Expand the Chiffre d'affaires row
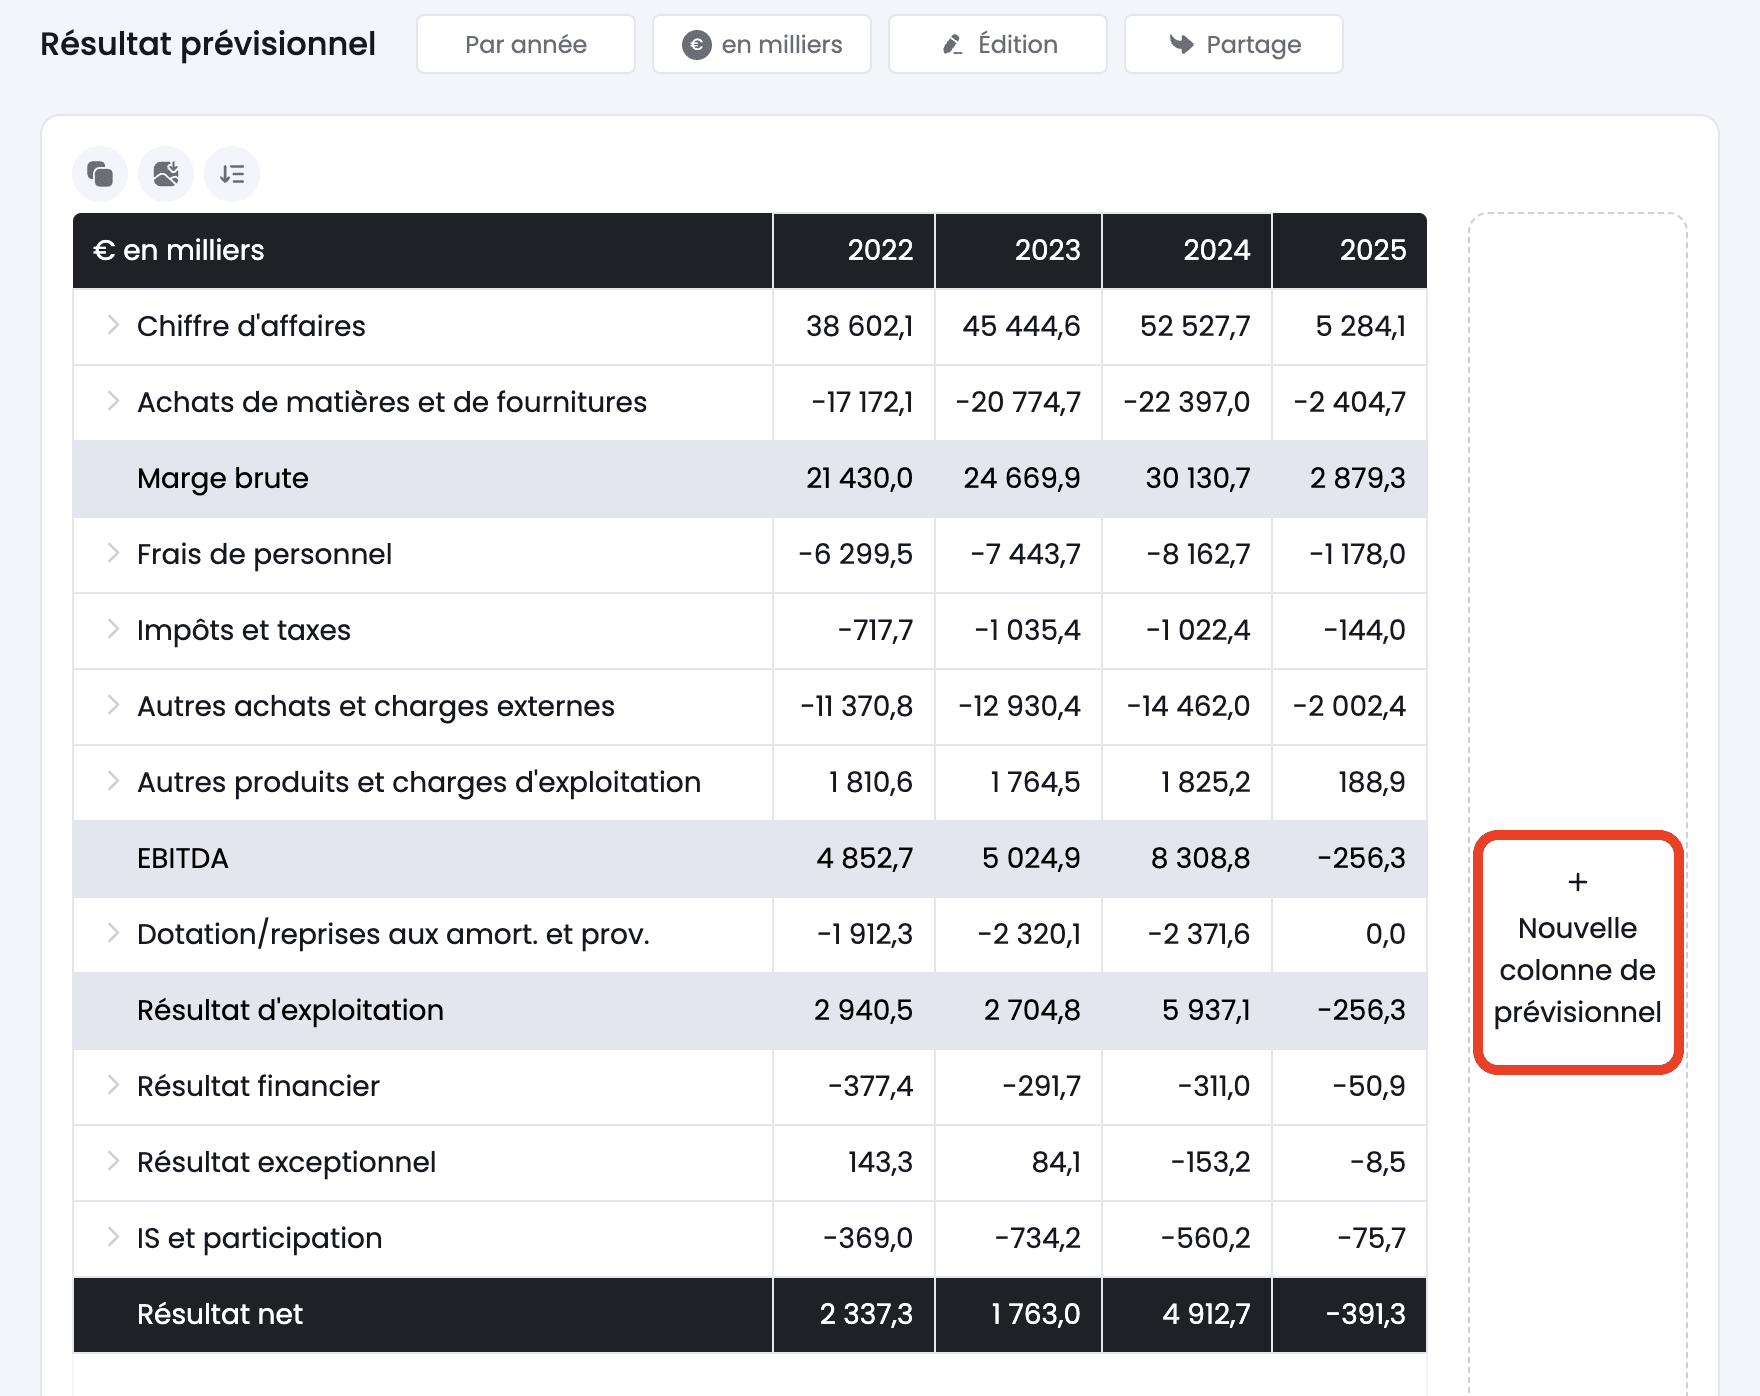Screen dimensions: 1760x1396 tap(113, 325)
